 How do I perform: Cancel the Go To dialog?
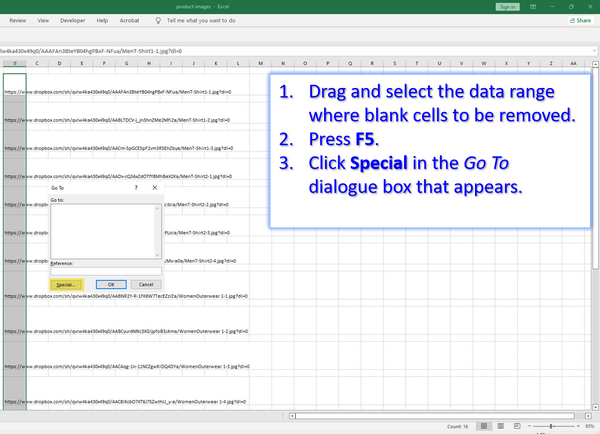coord(145,284)
